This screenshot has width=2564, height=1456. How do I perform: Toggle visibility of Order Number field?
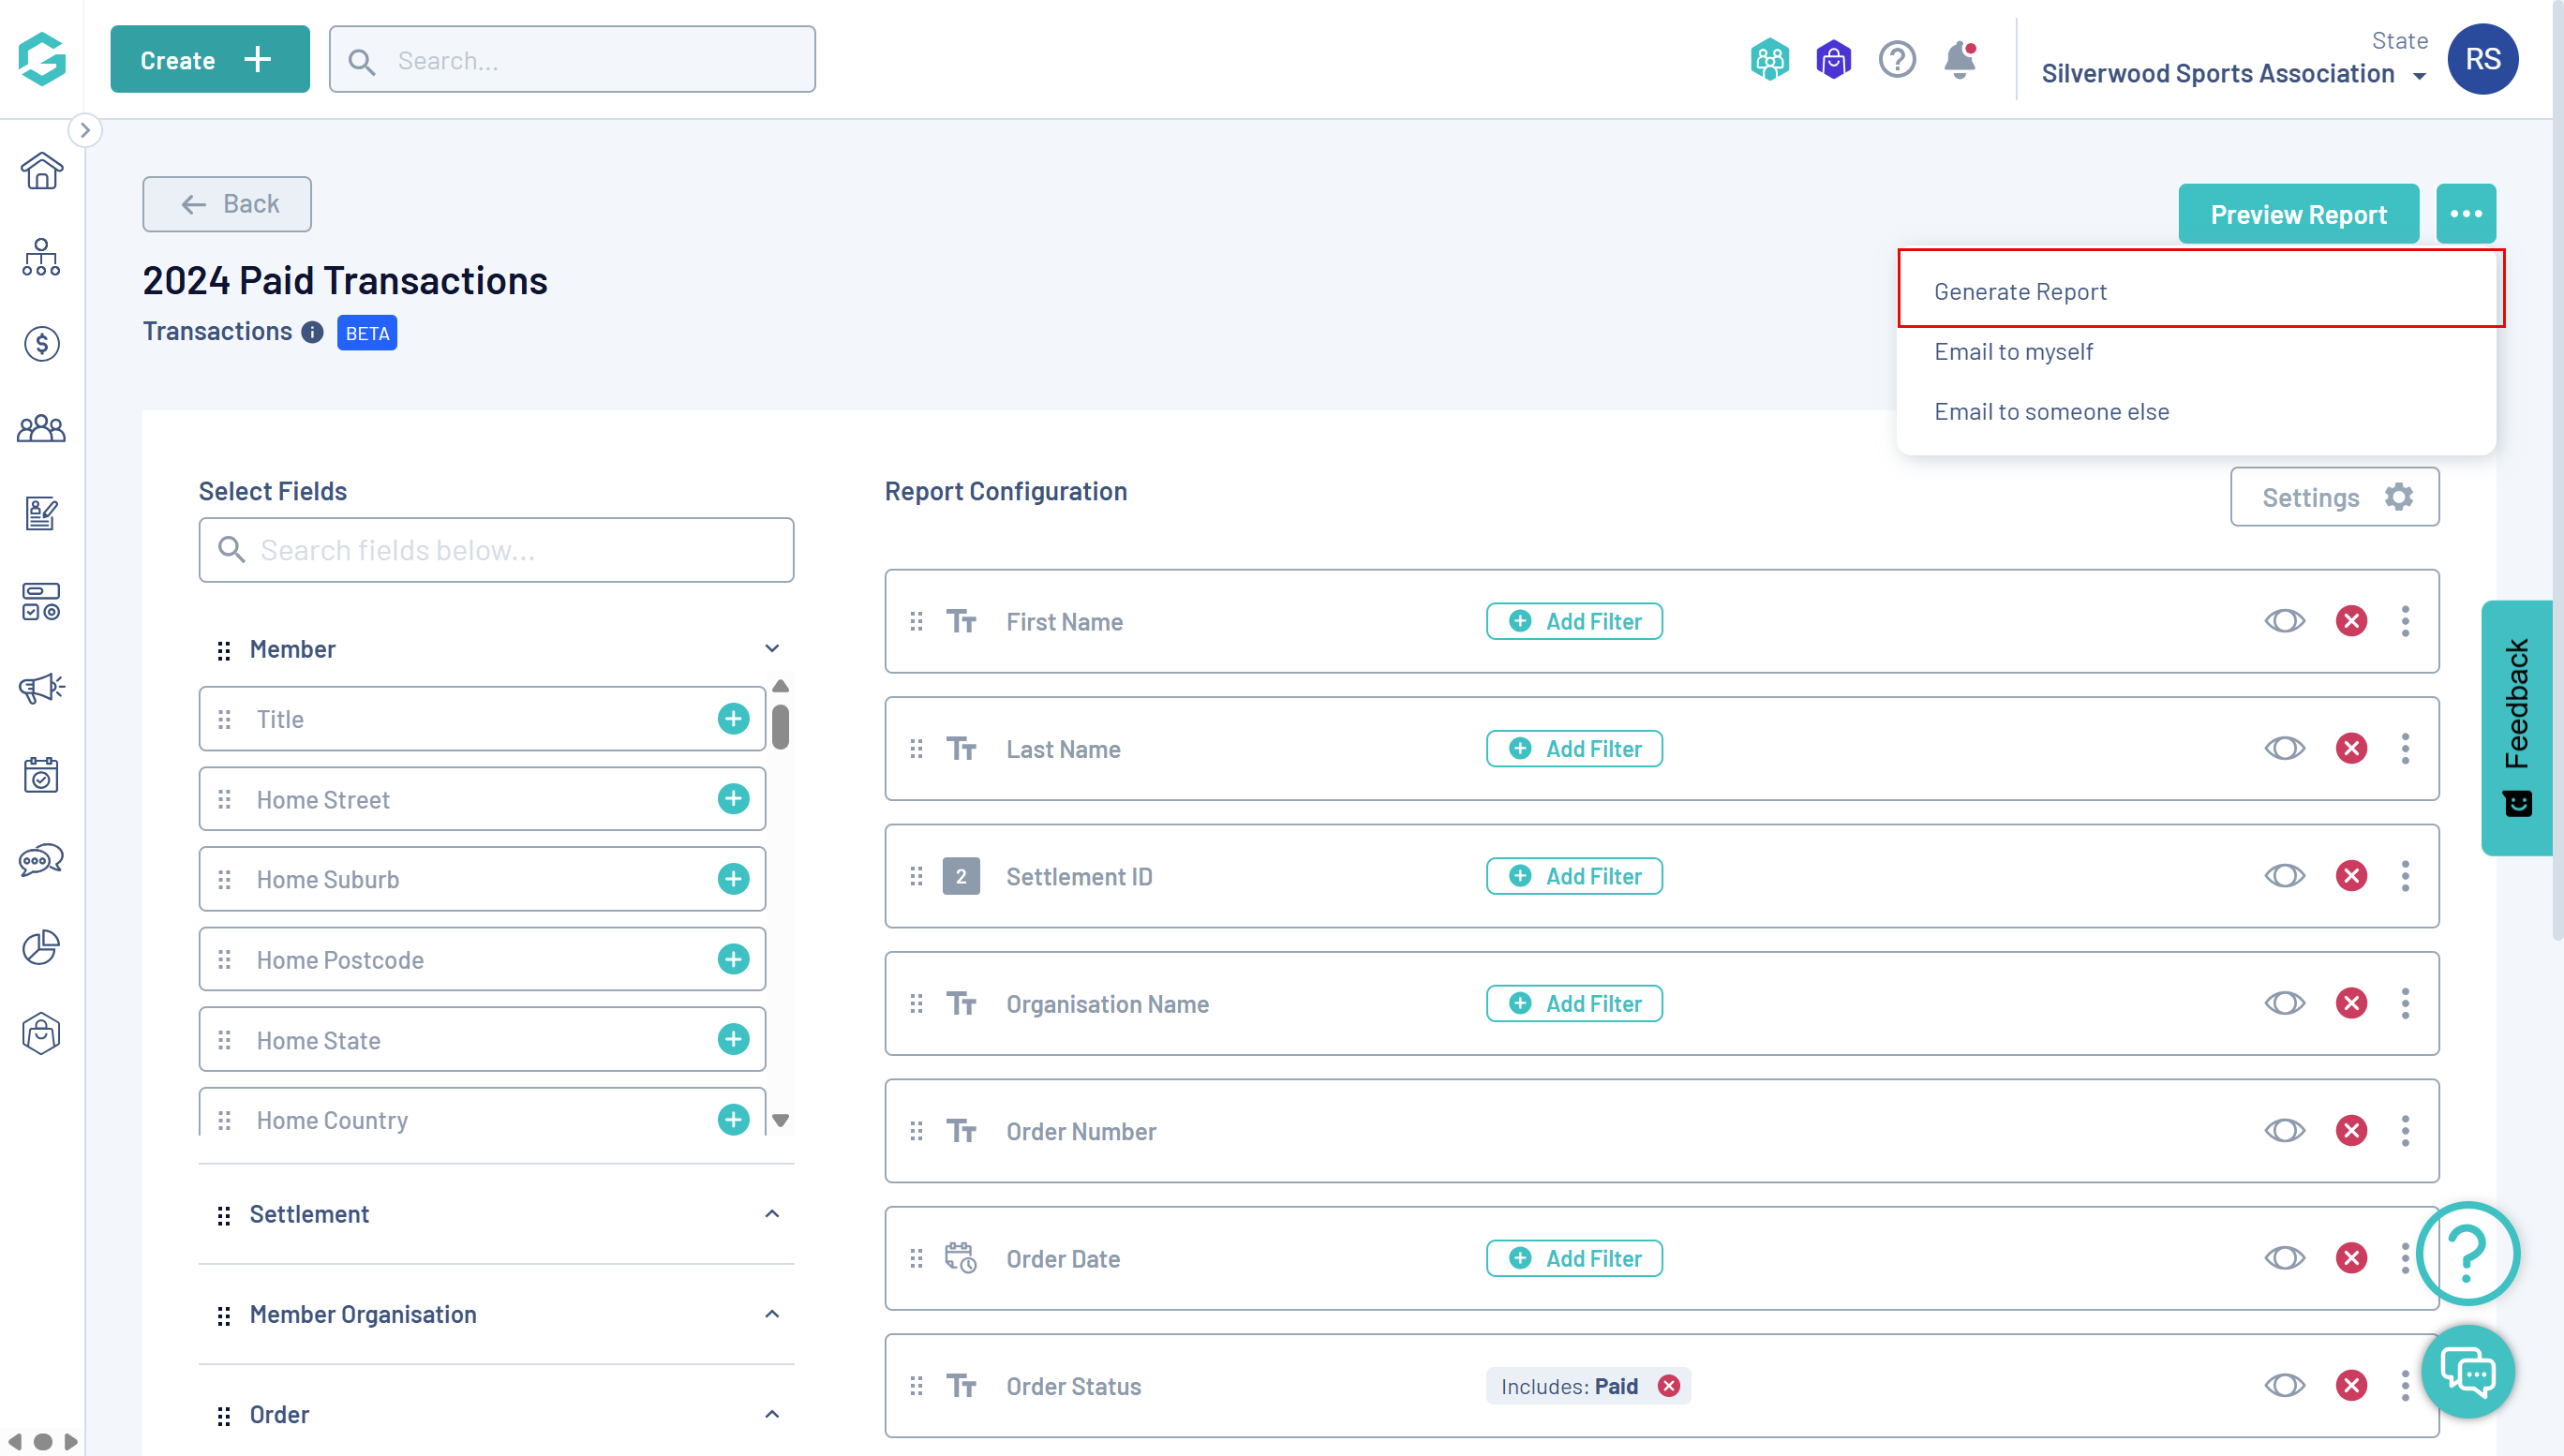(2284, 1131)
